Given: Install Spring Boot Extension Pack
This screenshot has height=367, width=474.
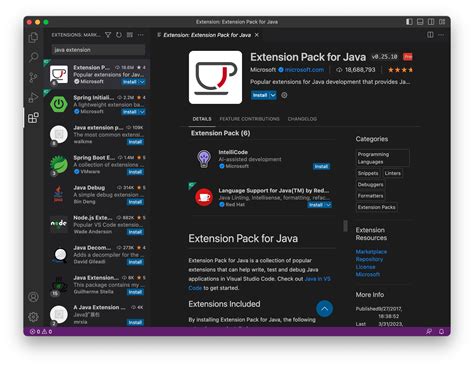Looking at the screenshot, I should click(135, 172).
